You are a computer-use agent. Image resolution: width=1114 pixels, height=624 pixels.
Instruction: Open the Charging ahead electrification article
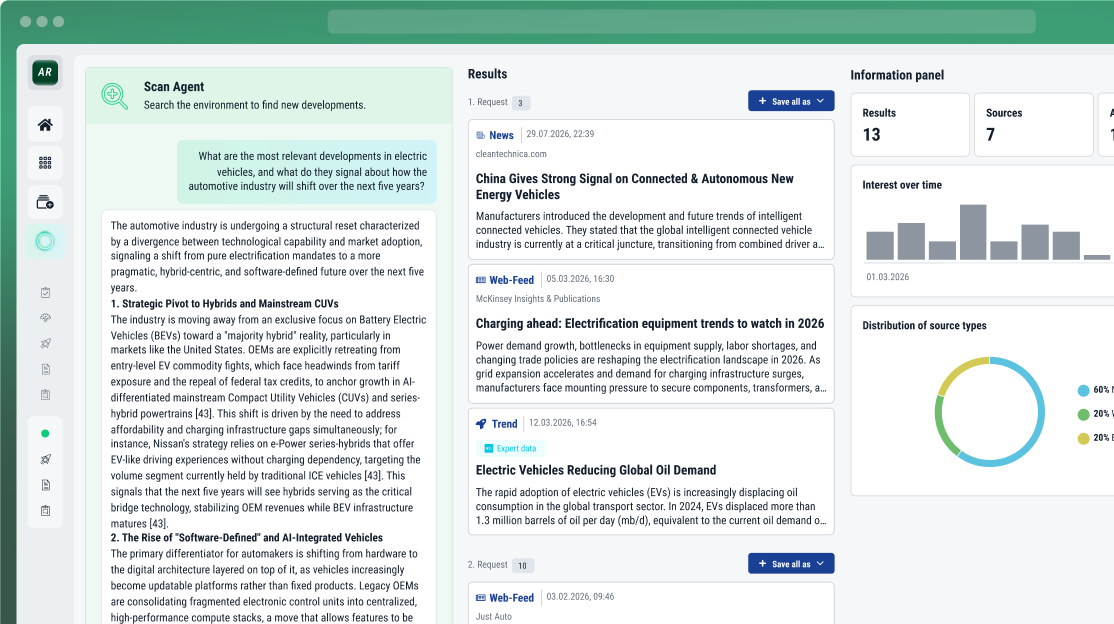(650, 323)
